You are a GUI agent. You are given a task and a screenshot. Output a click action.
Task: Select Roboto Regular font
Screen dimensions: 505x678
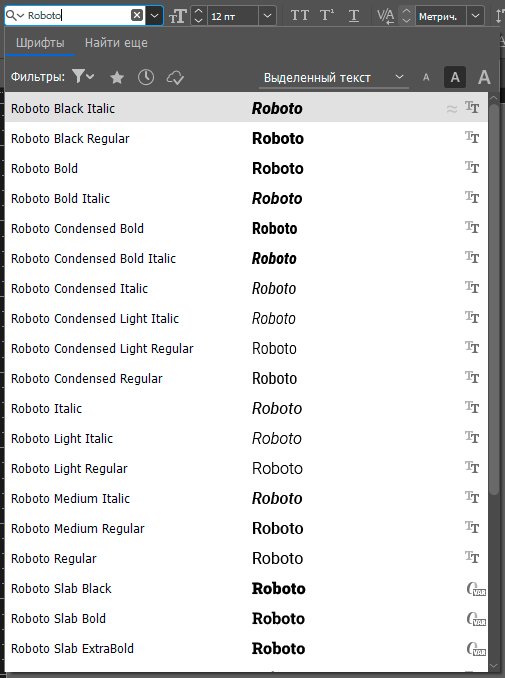pyautogui.click(x=246, y=558)
